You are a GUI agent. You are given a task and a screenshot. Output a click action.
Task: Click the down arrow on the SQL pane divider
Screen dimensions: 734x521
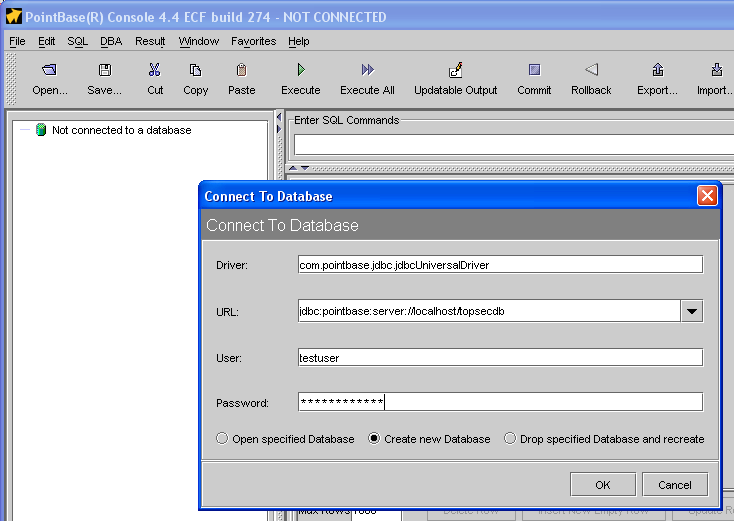click(x=305, y=168)
